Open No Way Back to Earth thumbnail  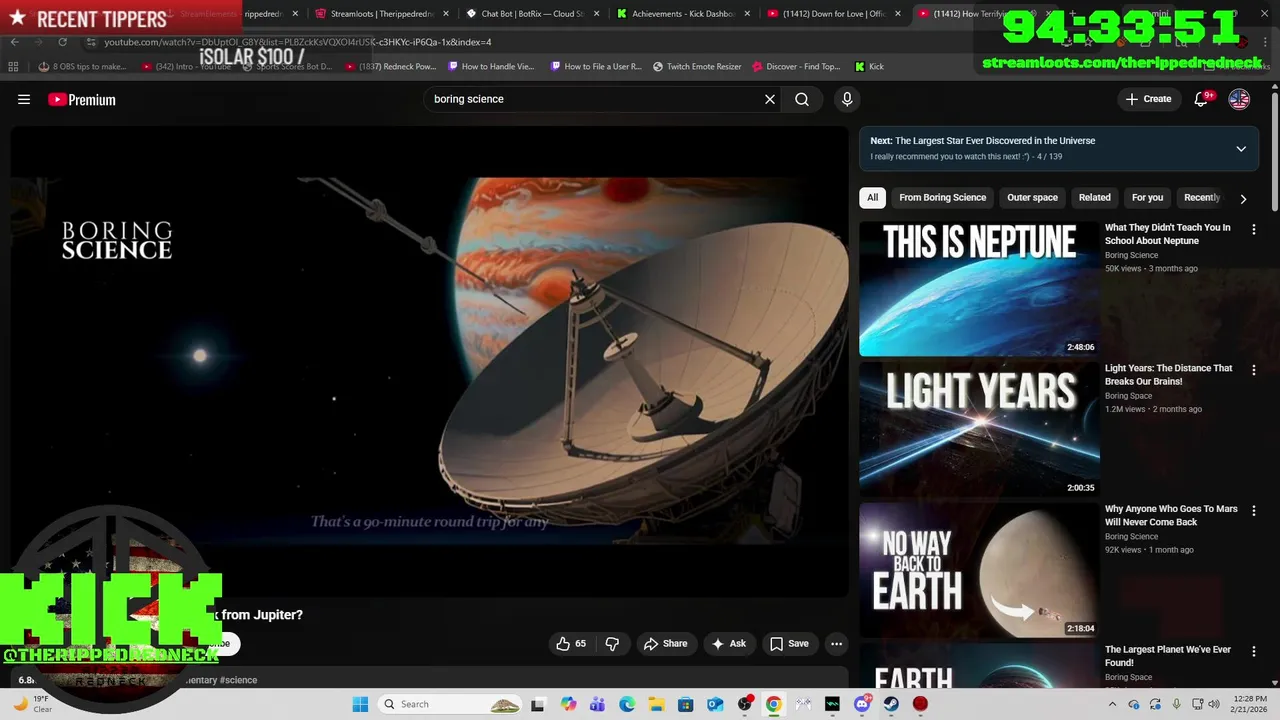click(x=979, y=570)
